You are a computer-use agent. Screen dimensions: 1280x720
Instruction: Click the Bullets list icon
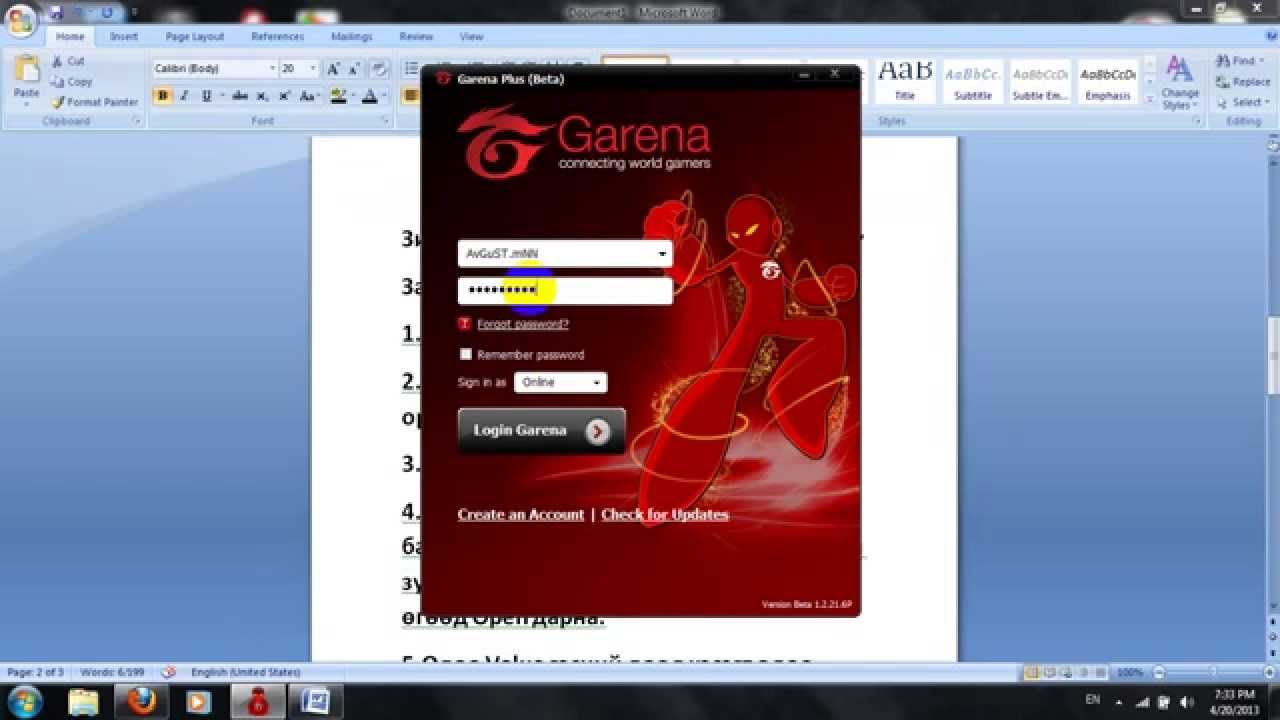click(x=411, y=69)
